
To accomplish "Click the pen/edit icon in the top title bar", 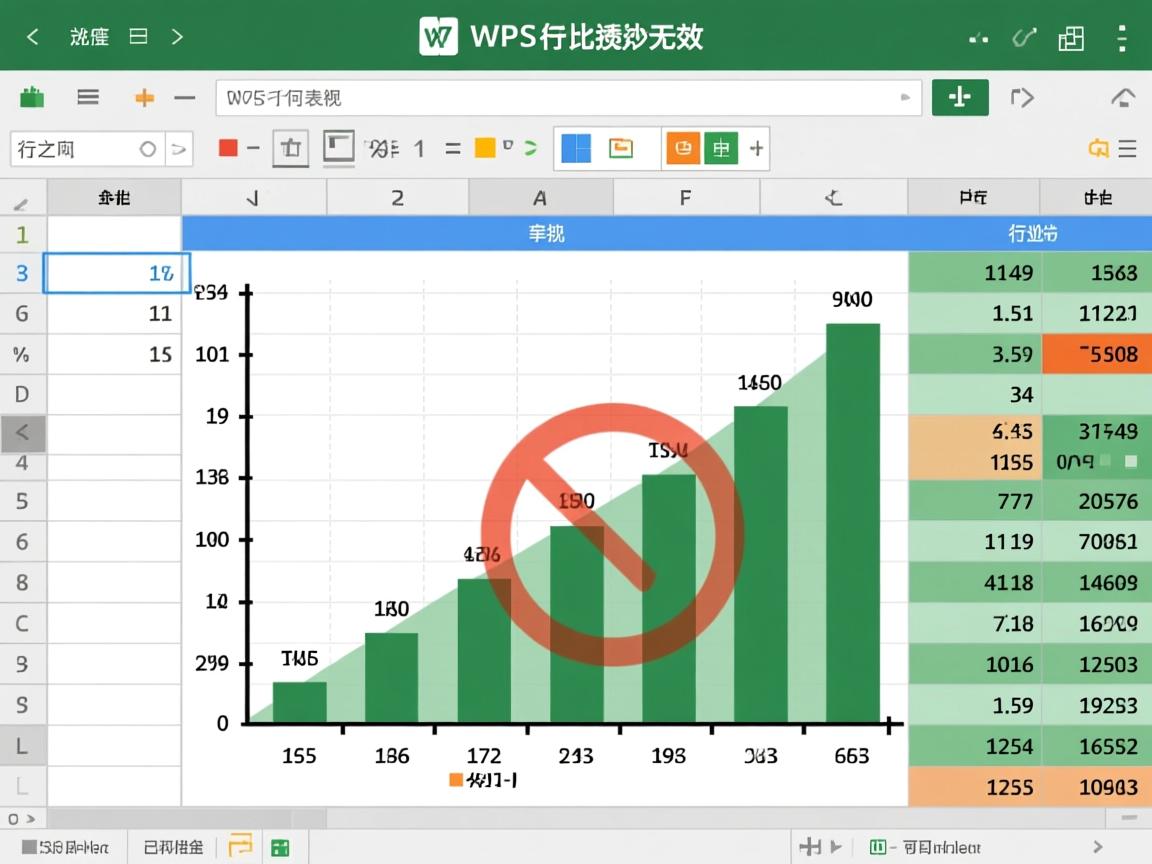I will click(1023, 37).
